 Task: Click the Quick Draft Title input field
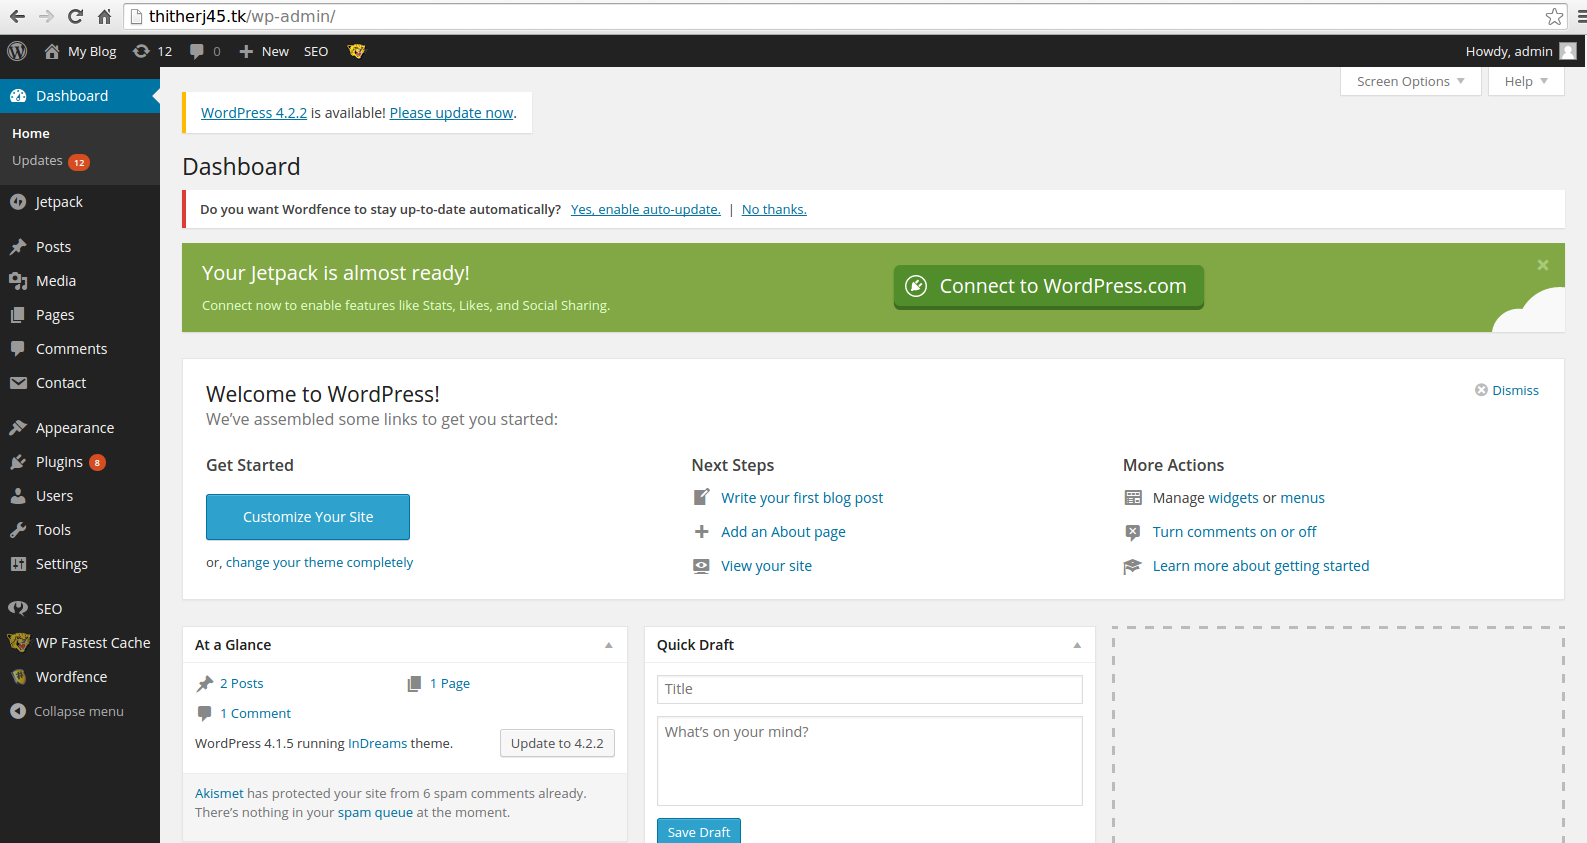pyautogui.click(x=870, y=689)
